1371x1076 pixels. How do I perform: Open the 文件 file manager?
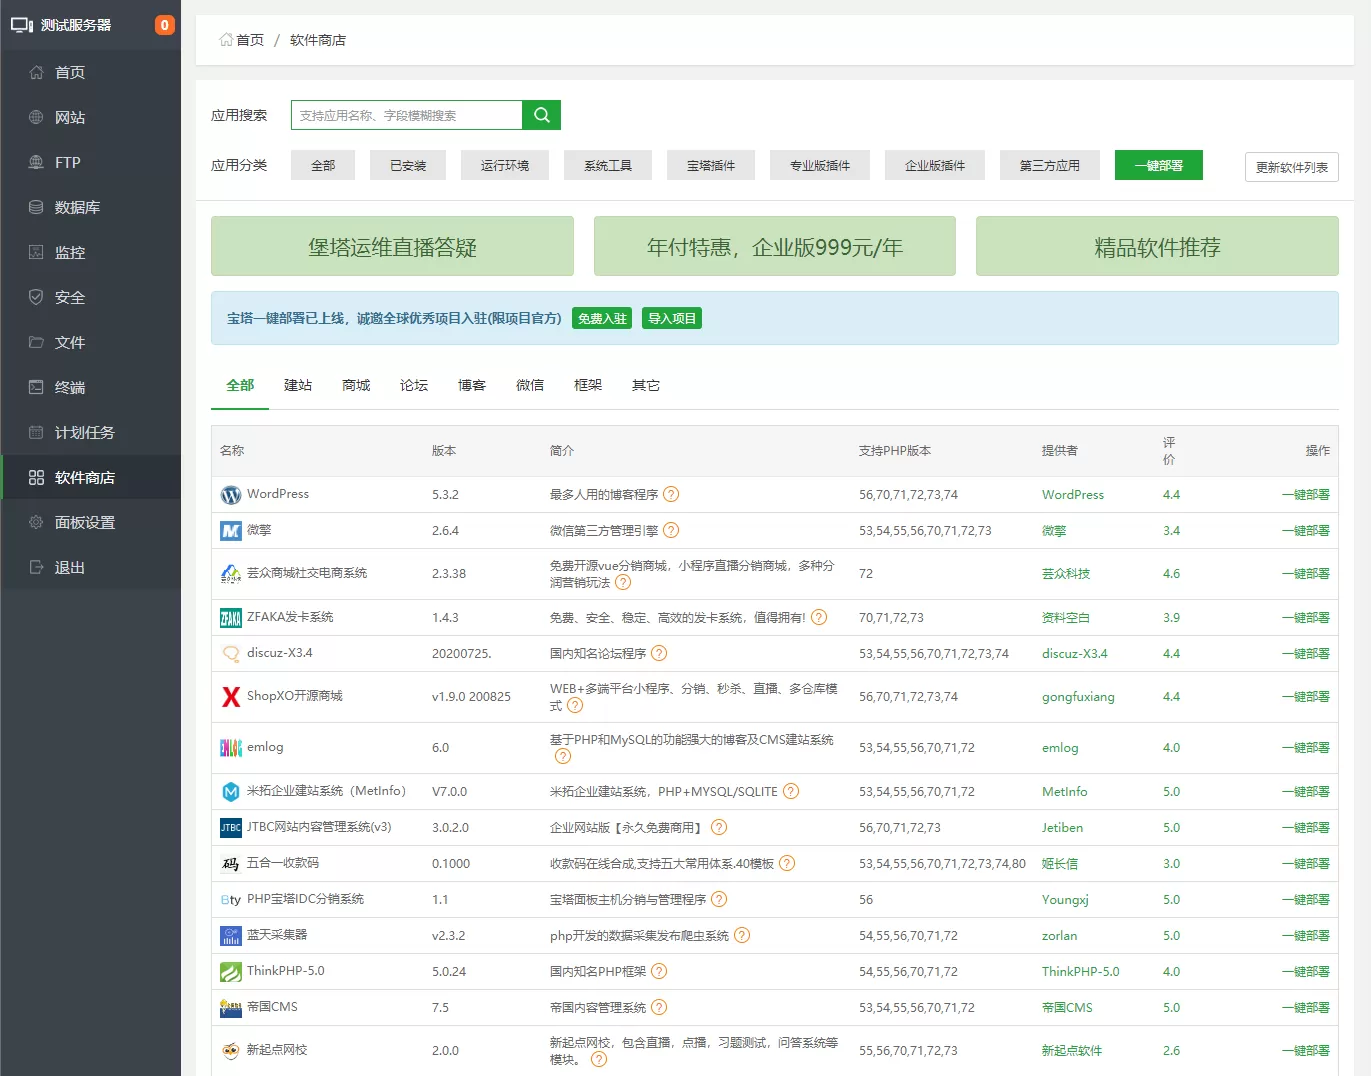[68, 342]
